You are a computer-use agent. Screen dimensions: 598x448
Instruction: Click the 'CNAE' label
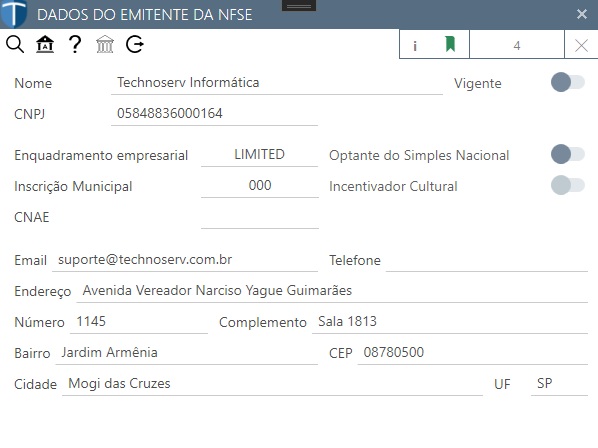pyautogui.click(x=32, y=217)
